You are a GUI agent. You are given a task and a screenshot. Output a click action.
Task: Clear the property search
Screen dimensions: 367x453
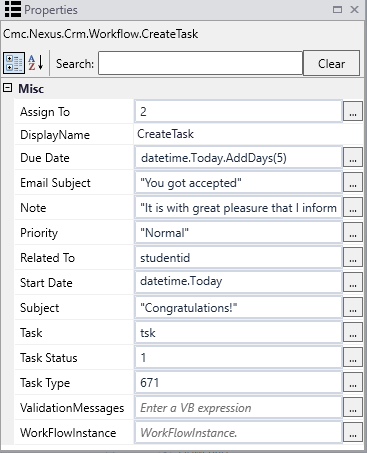(x=331, y=63)
